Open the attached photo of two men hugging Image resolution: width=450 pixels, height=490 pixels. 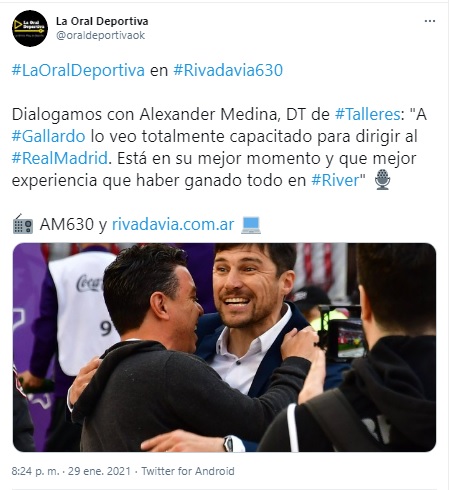224,347
